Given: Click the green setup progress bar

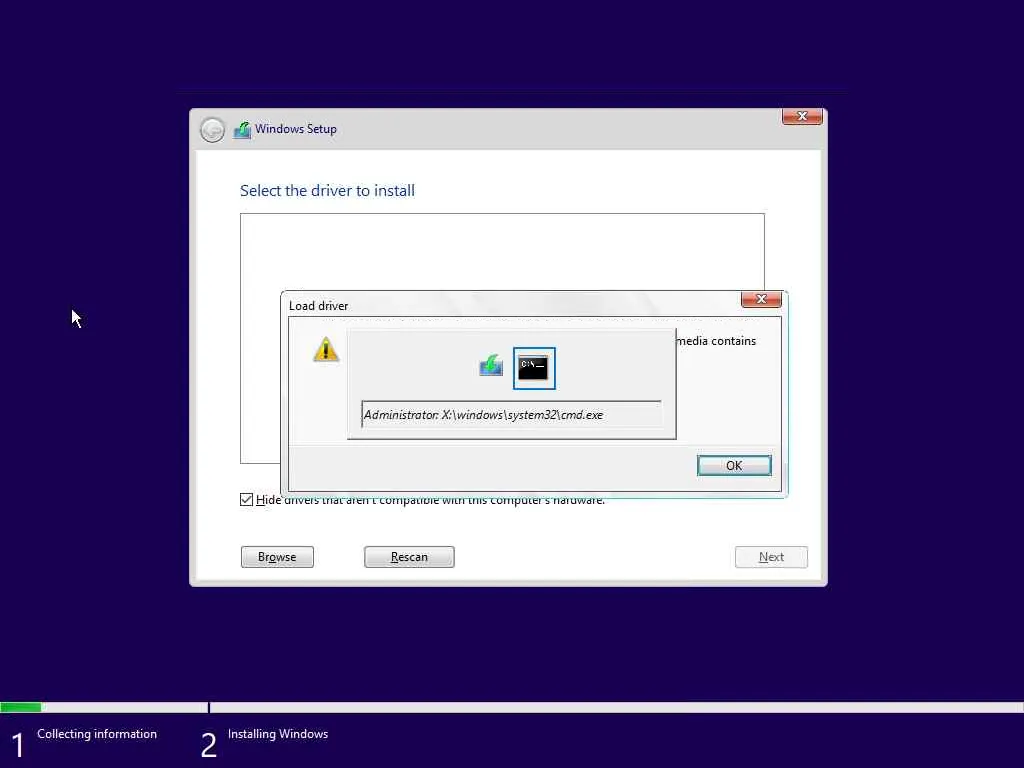Looking at the screenshot, I should pos(21,707).
